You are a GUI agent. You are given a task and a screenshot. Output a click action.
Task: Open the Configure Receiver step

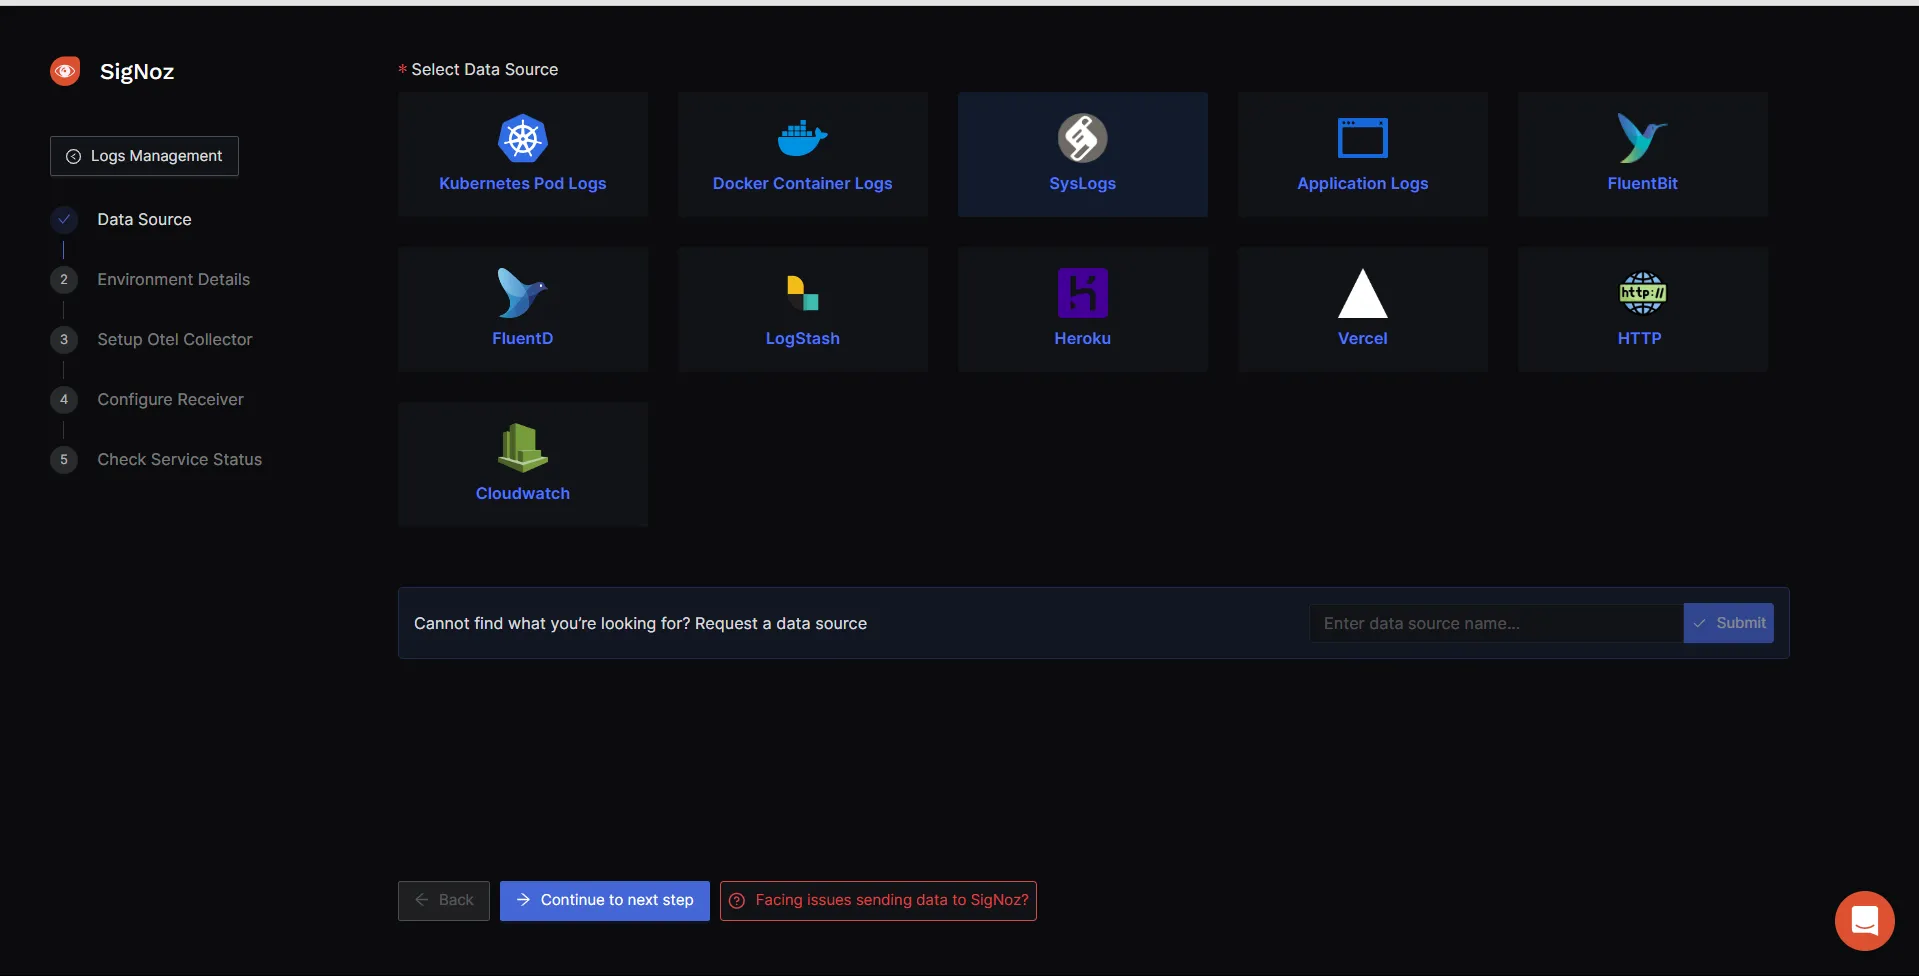170,400
